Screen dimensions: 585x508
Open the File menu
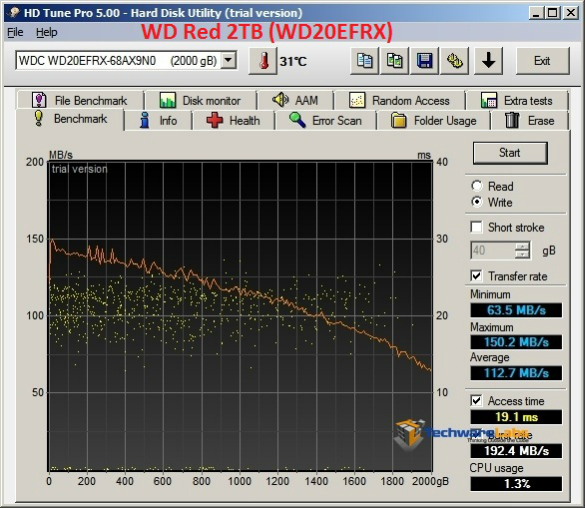(x=15, y=32)
